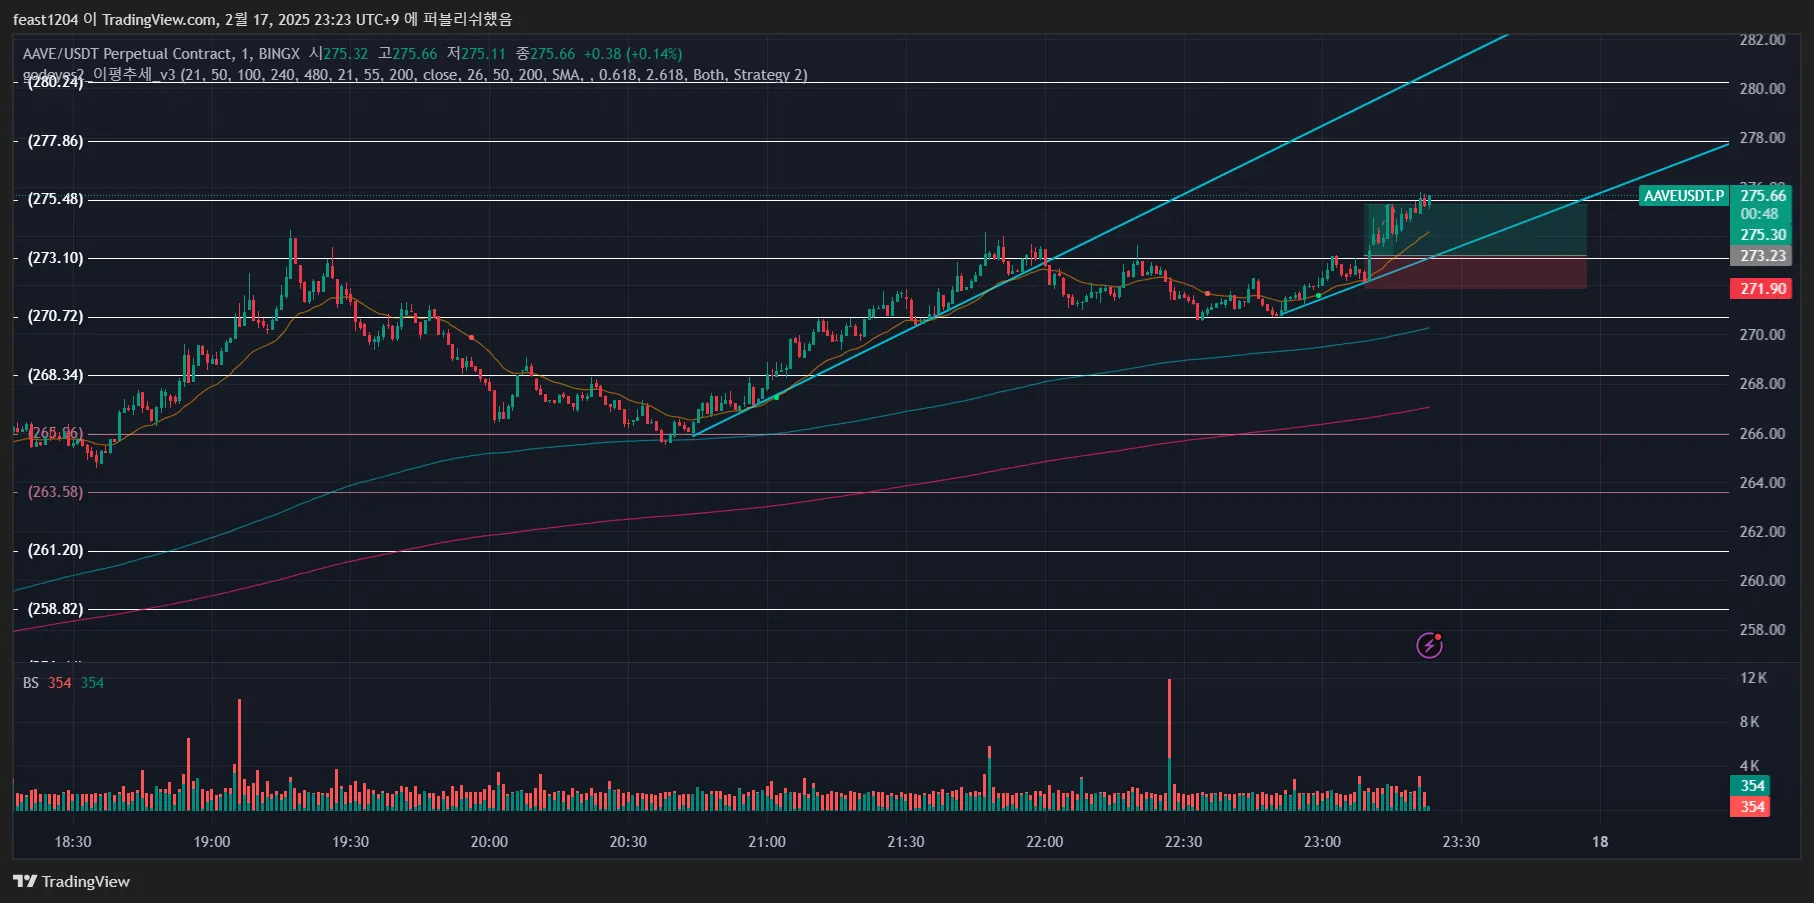Click the +0.38 (+0.14%) change value

[633, 54]
